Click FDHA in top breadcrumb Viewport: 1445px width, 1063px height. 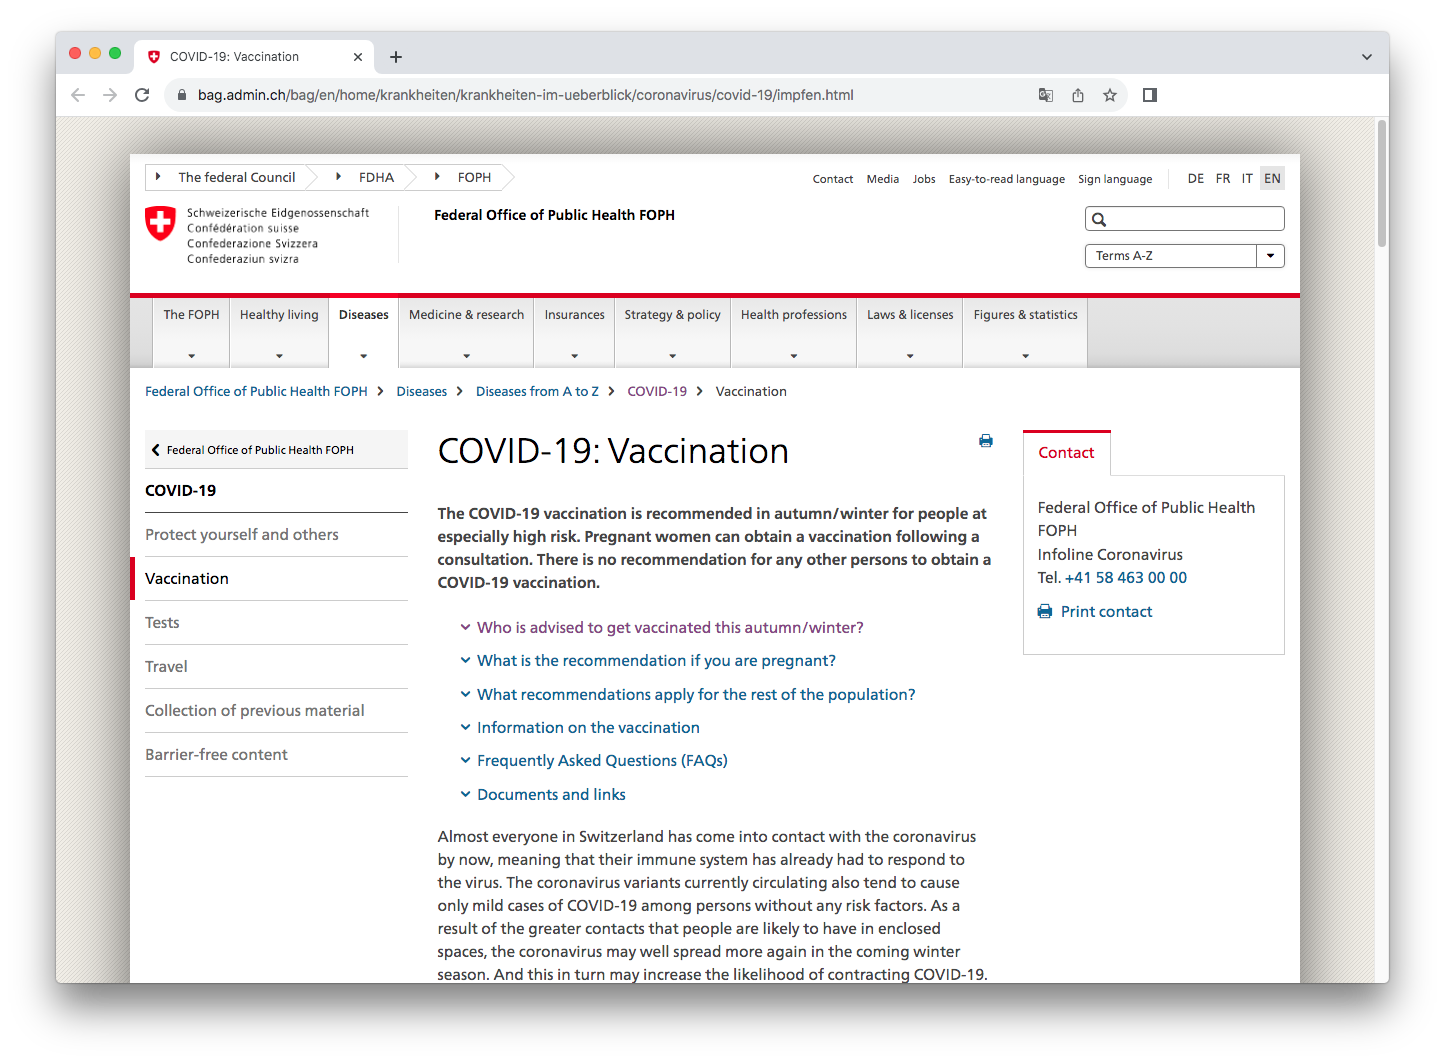point(377,177)
